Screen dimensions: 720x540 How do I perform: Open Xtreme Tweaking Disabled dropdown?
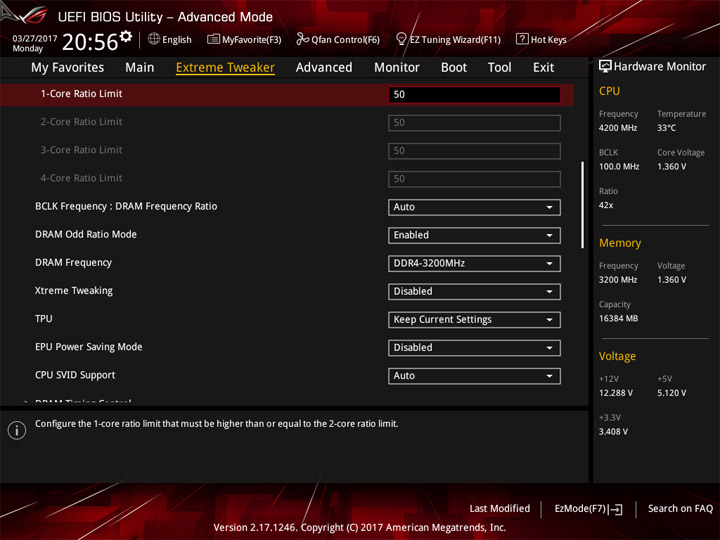tap(474, 292)
